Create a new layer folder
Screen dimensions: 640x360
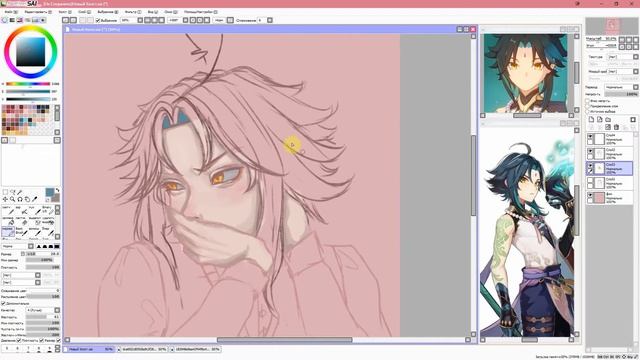[x=608, y=120]
